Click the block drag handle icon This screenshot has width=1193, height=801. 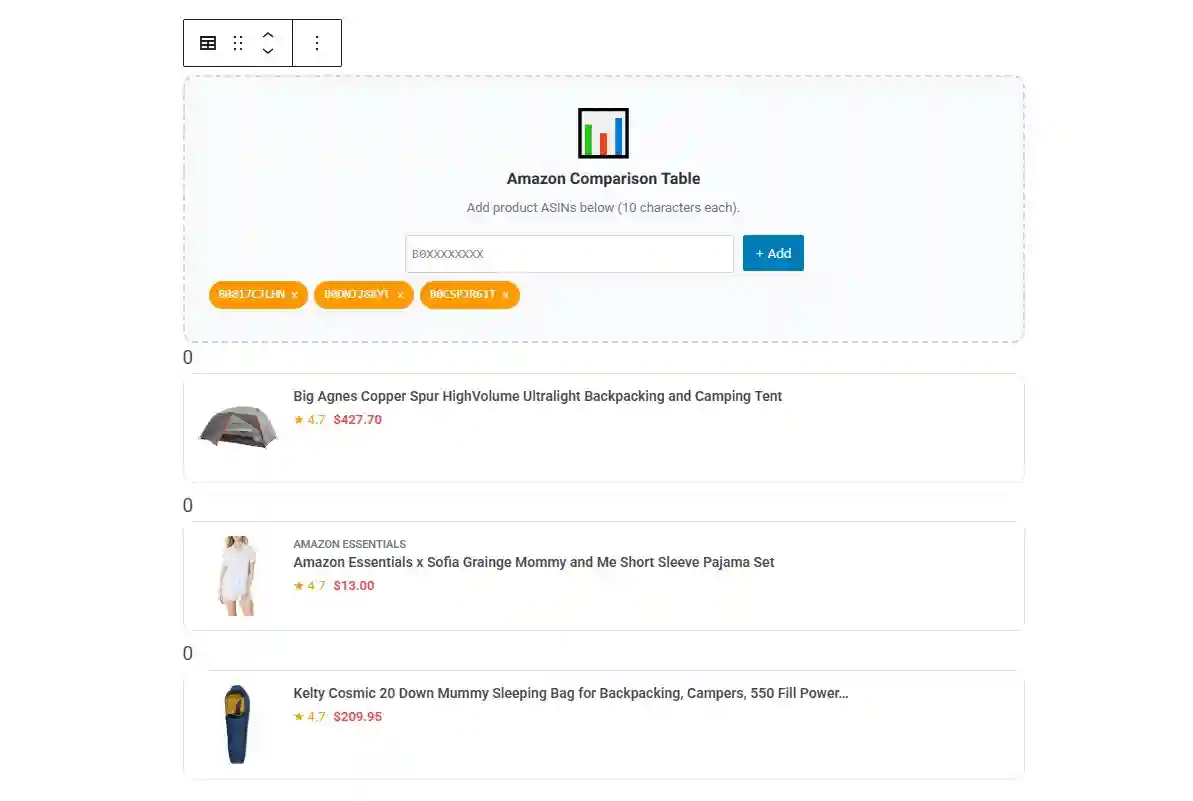(x=238, y=43)
